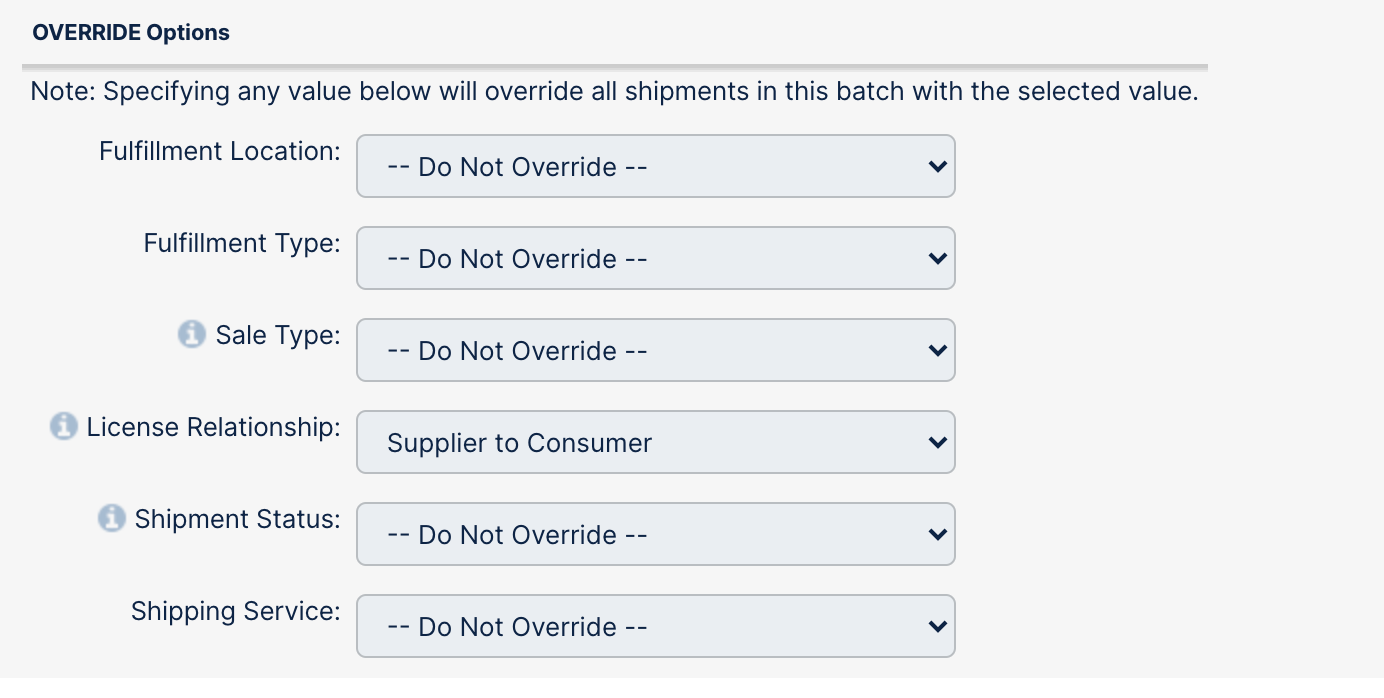Click the Sale Type label text

click(x=278, y=335)
